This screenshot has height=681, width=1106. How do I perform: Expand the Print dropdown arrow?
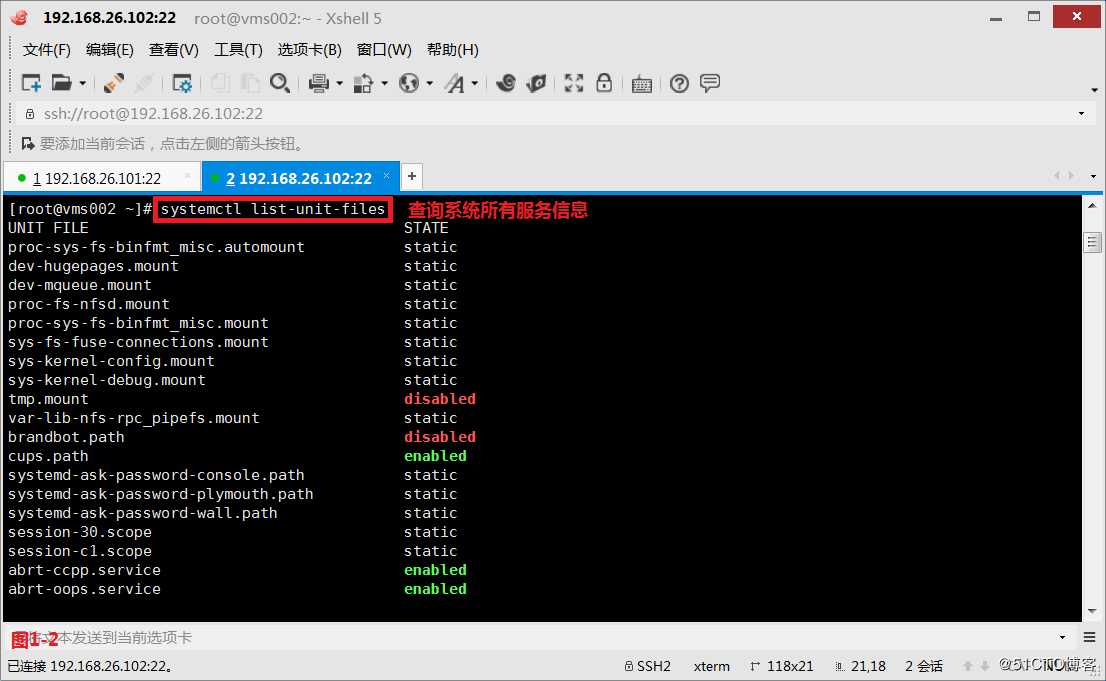(x=339, y=84)
